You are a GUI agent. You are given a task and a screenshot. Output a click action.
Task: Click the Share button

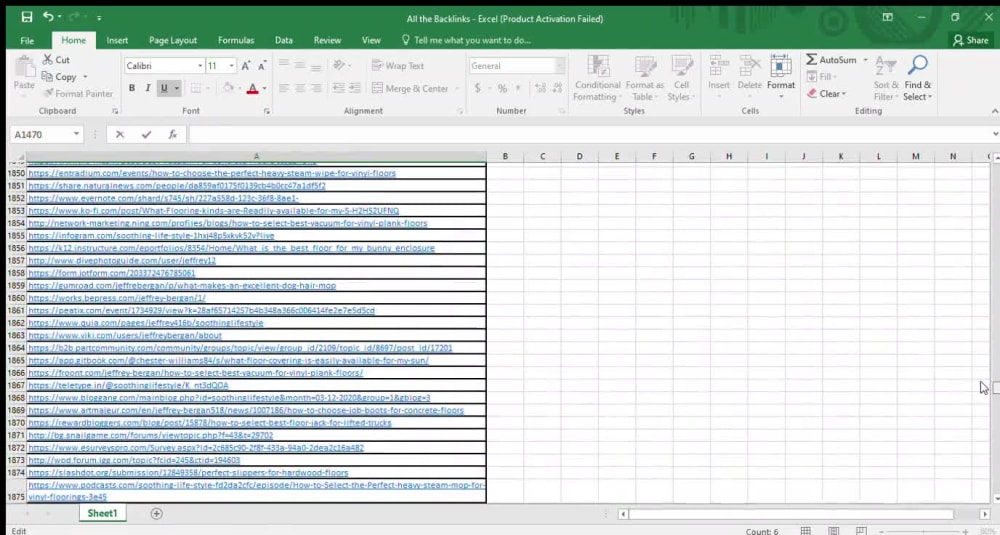(970, 40)
